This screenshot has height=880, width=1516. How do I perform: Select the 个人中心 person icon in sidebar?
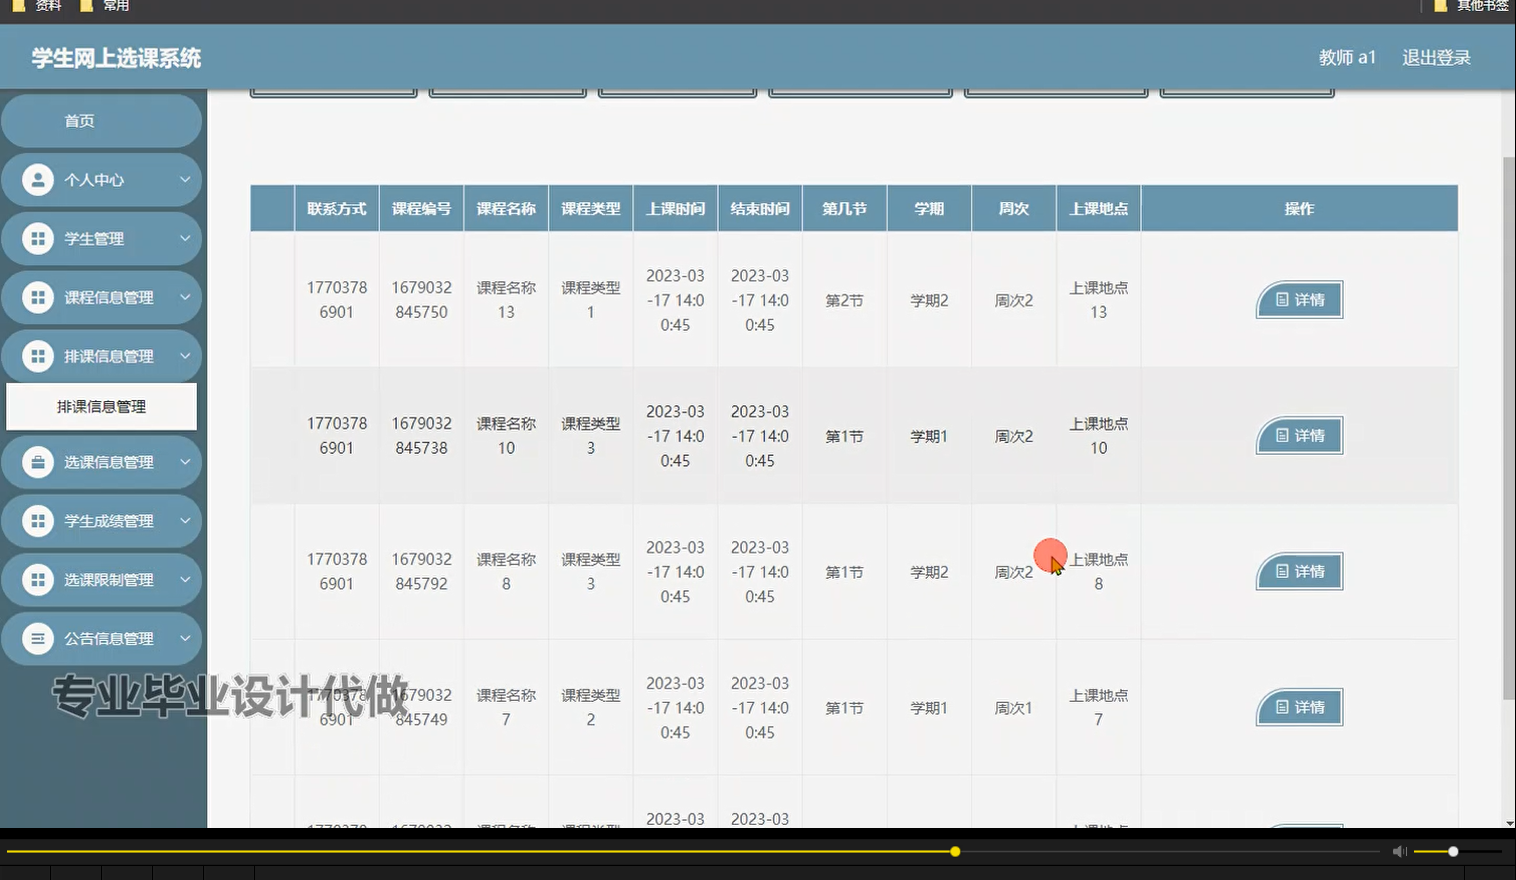(x=38, y=179)
